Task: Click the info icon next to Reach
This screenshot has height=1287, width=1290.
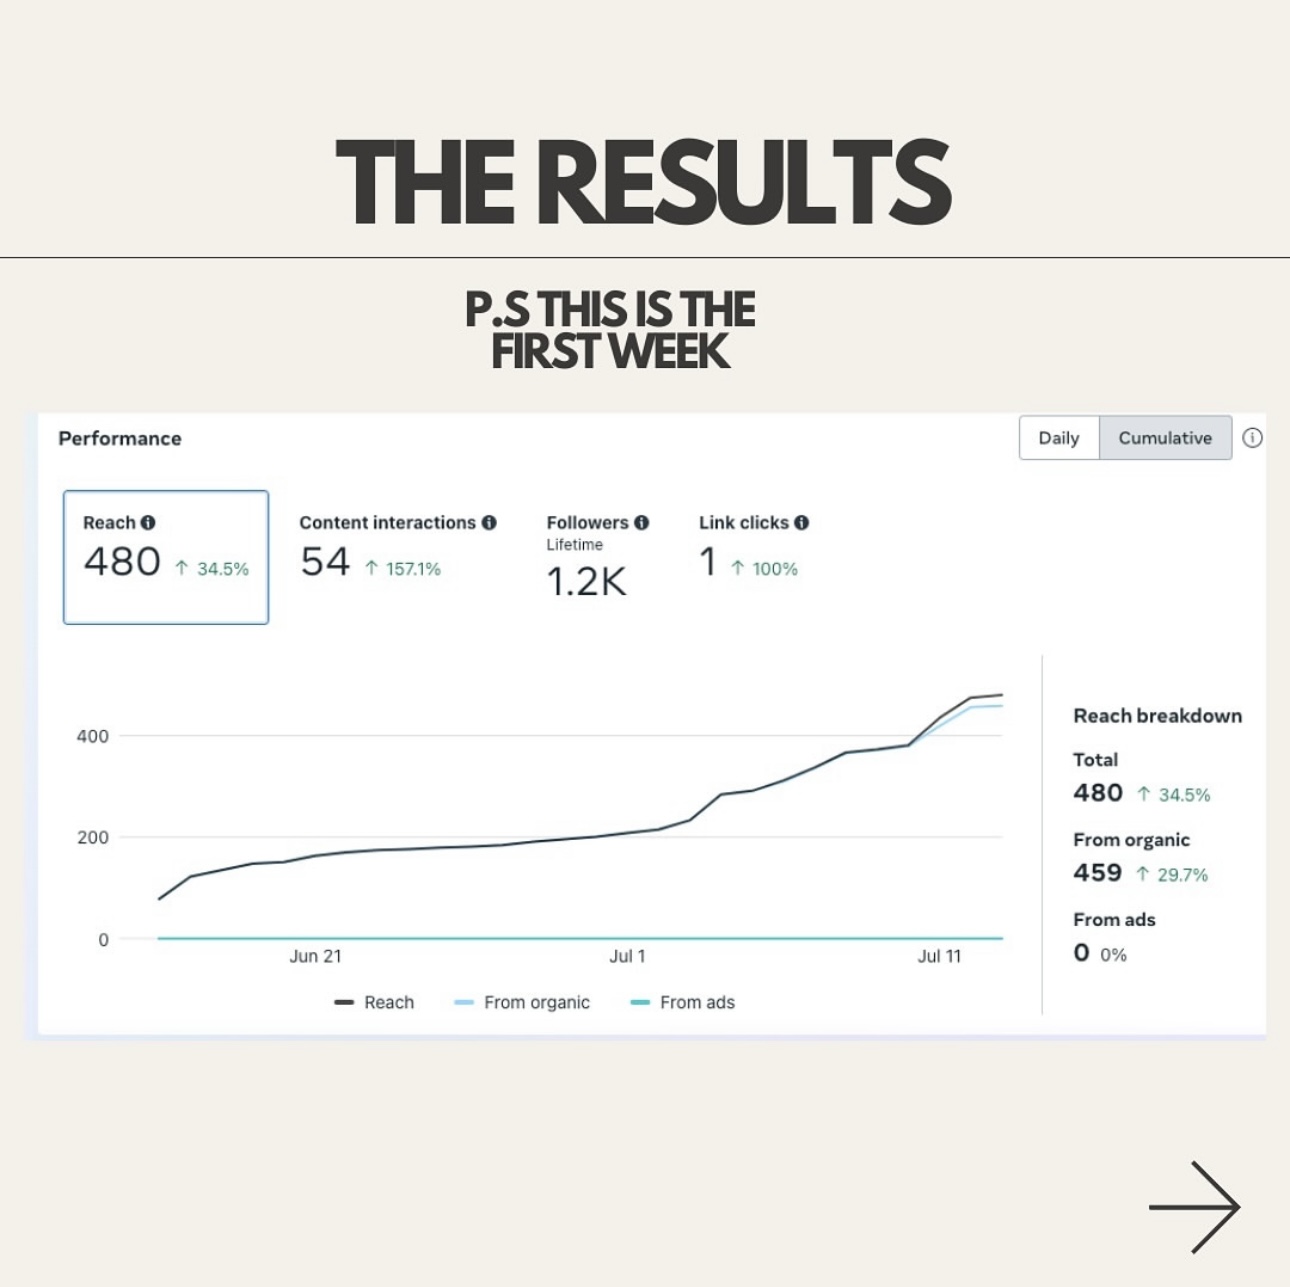Action: coord(148,522)
